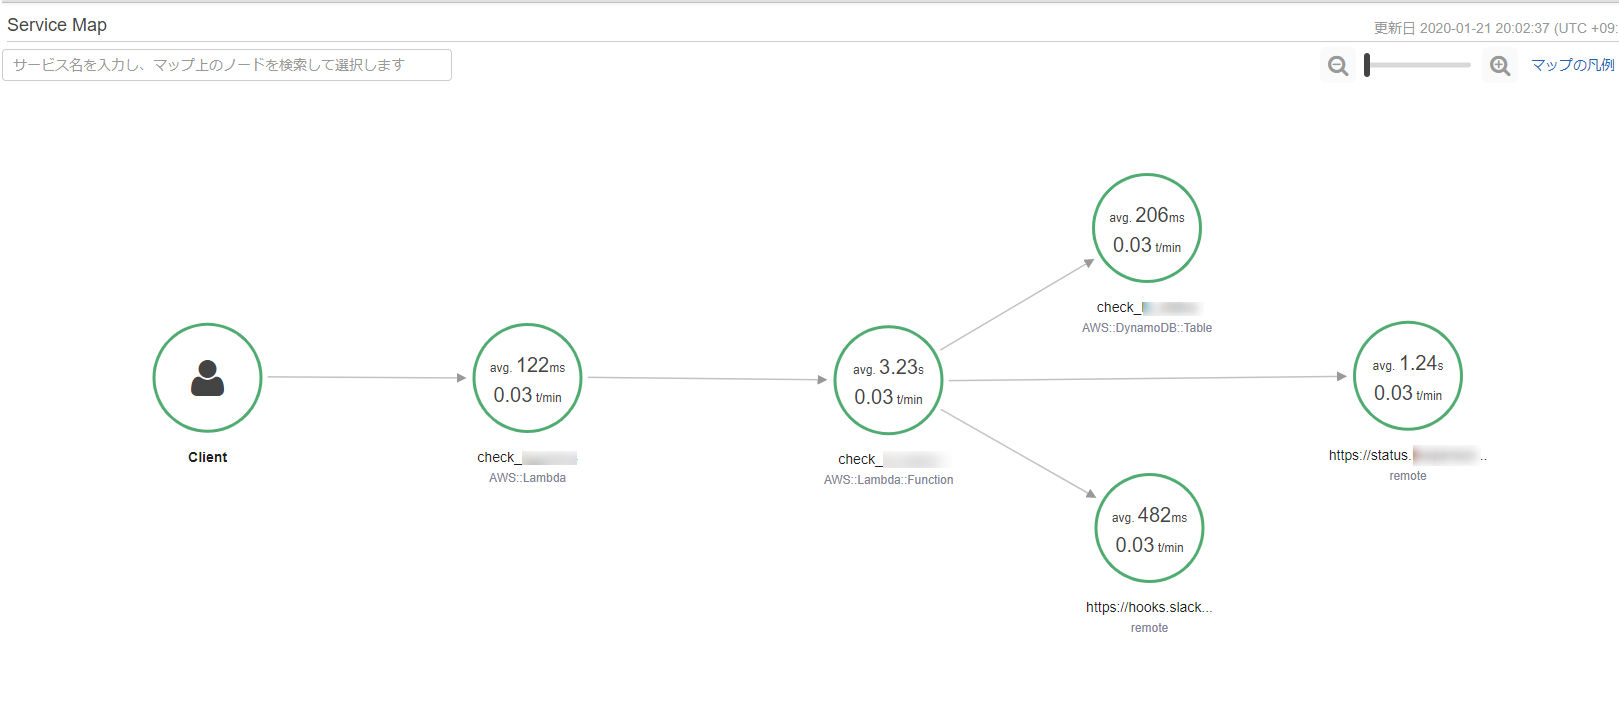Select the node circle showing avg. 482ms
Image resolution: width=1619 pixels, height=717 pixels.
[x=1149, y=528]
